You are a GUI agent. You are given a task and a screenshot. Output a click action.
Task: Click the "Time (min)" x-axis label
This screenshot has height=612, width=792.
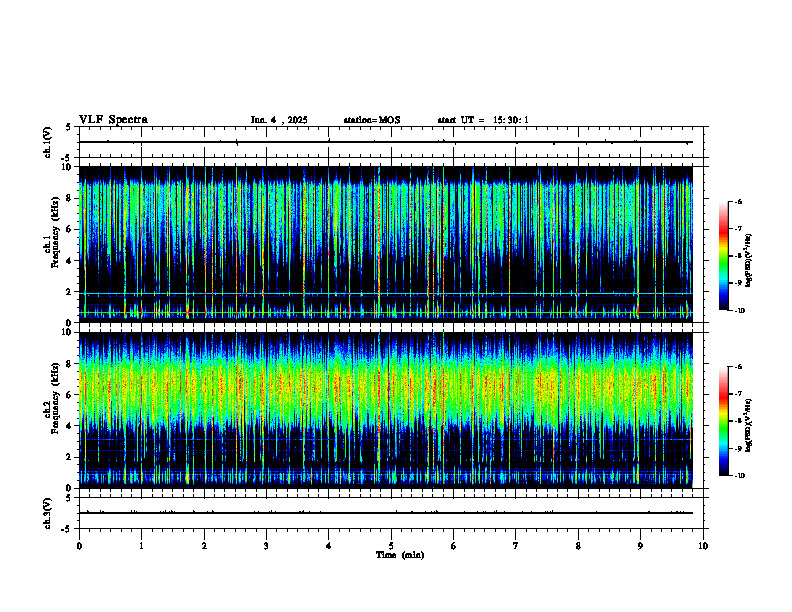(x=400, y=555)
